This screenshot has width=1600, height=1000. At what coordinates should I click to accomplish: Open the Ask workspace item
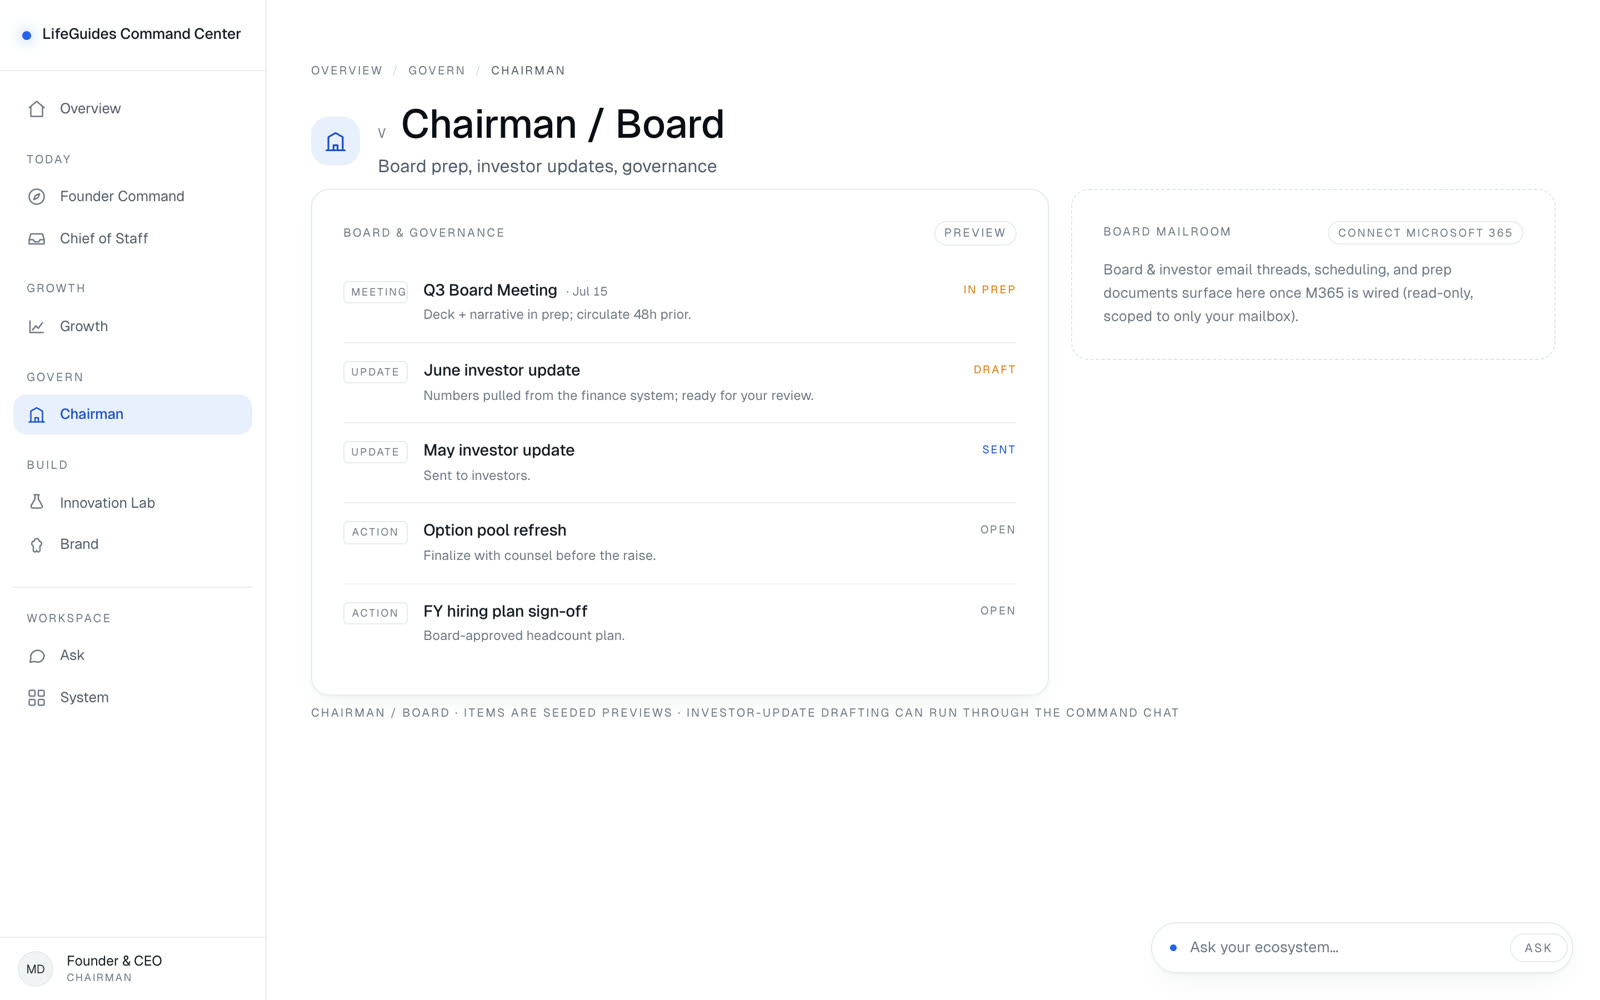(x=132, y=656)
